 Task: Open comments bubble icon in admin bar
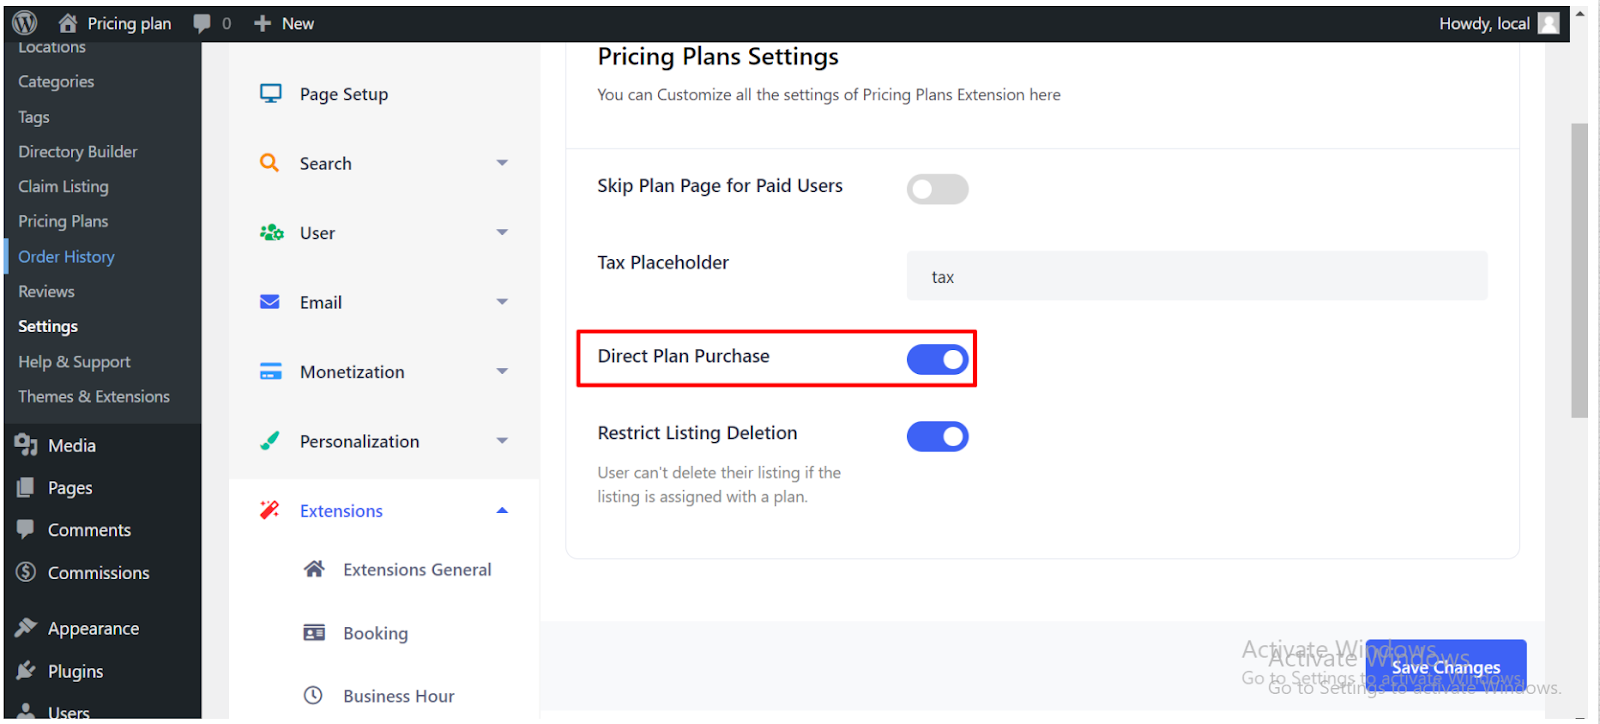coord(202,23)
